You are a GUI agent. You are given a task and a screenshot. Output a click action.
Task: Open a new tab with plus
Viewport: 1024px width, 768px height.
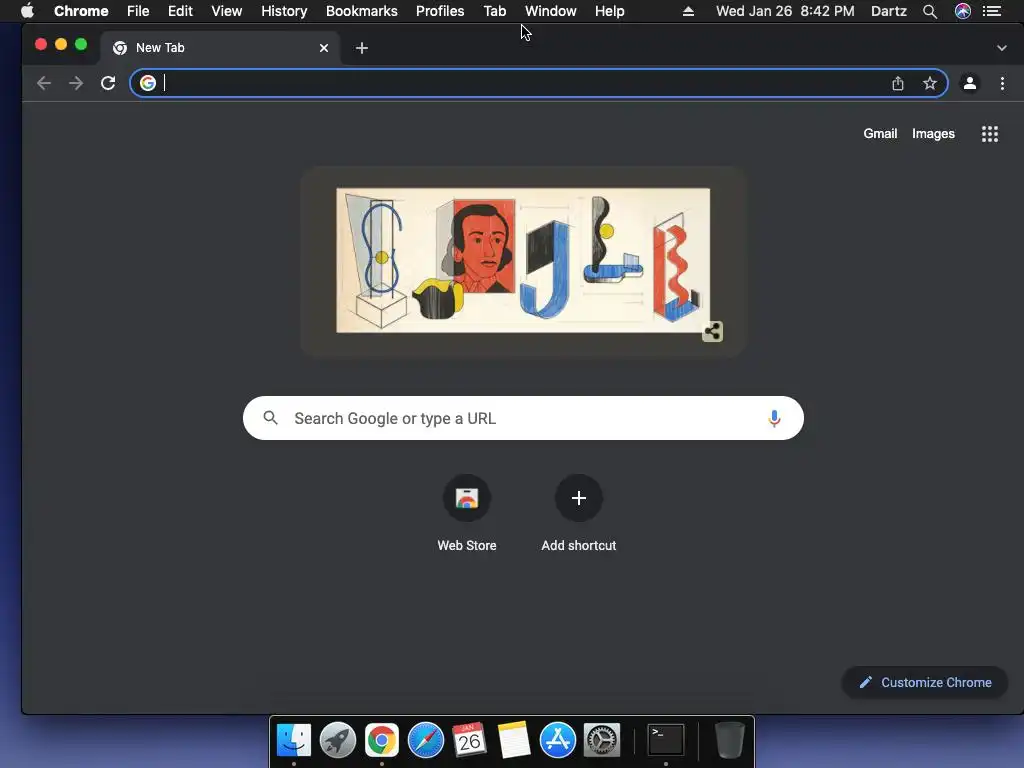coord(362,48)
